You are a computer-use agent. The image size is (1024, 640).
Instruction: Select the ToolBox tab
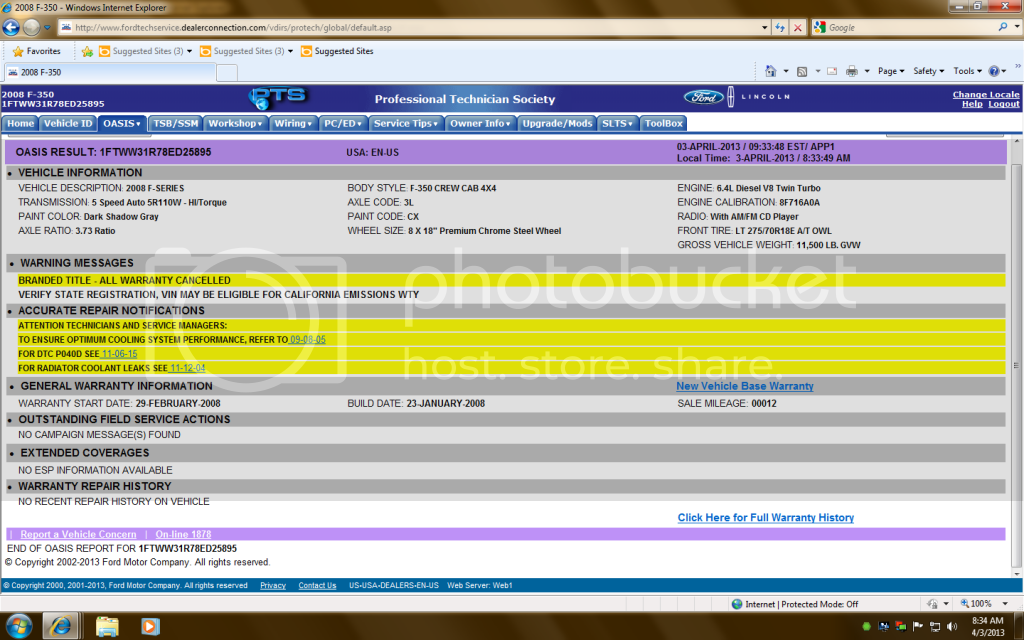(664, 123)
